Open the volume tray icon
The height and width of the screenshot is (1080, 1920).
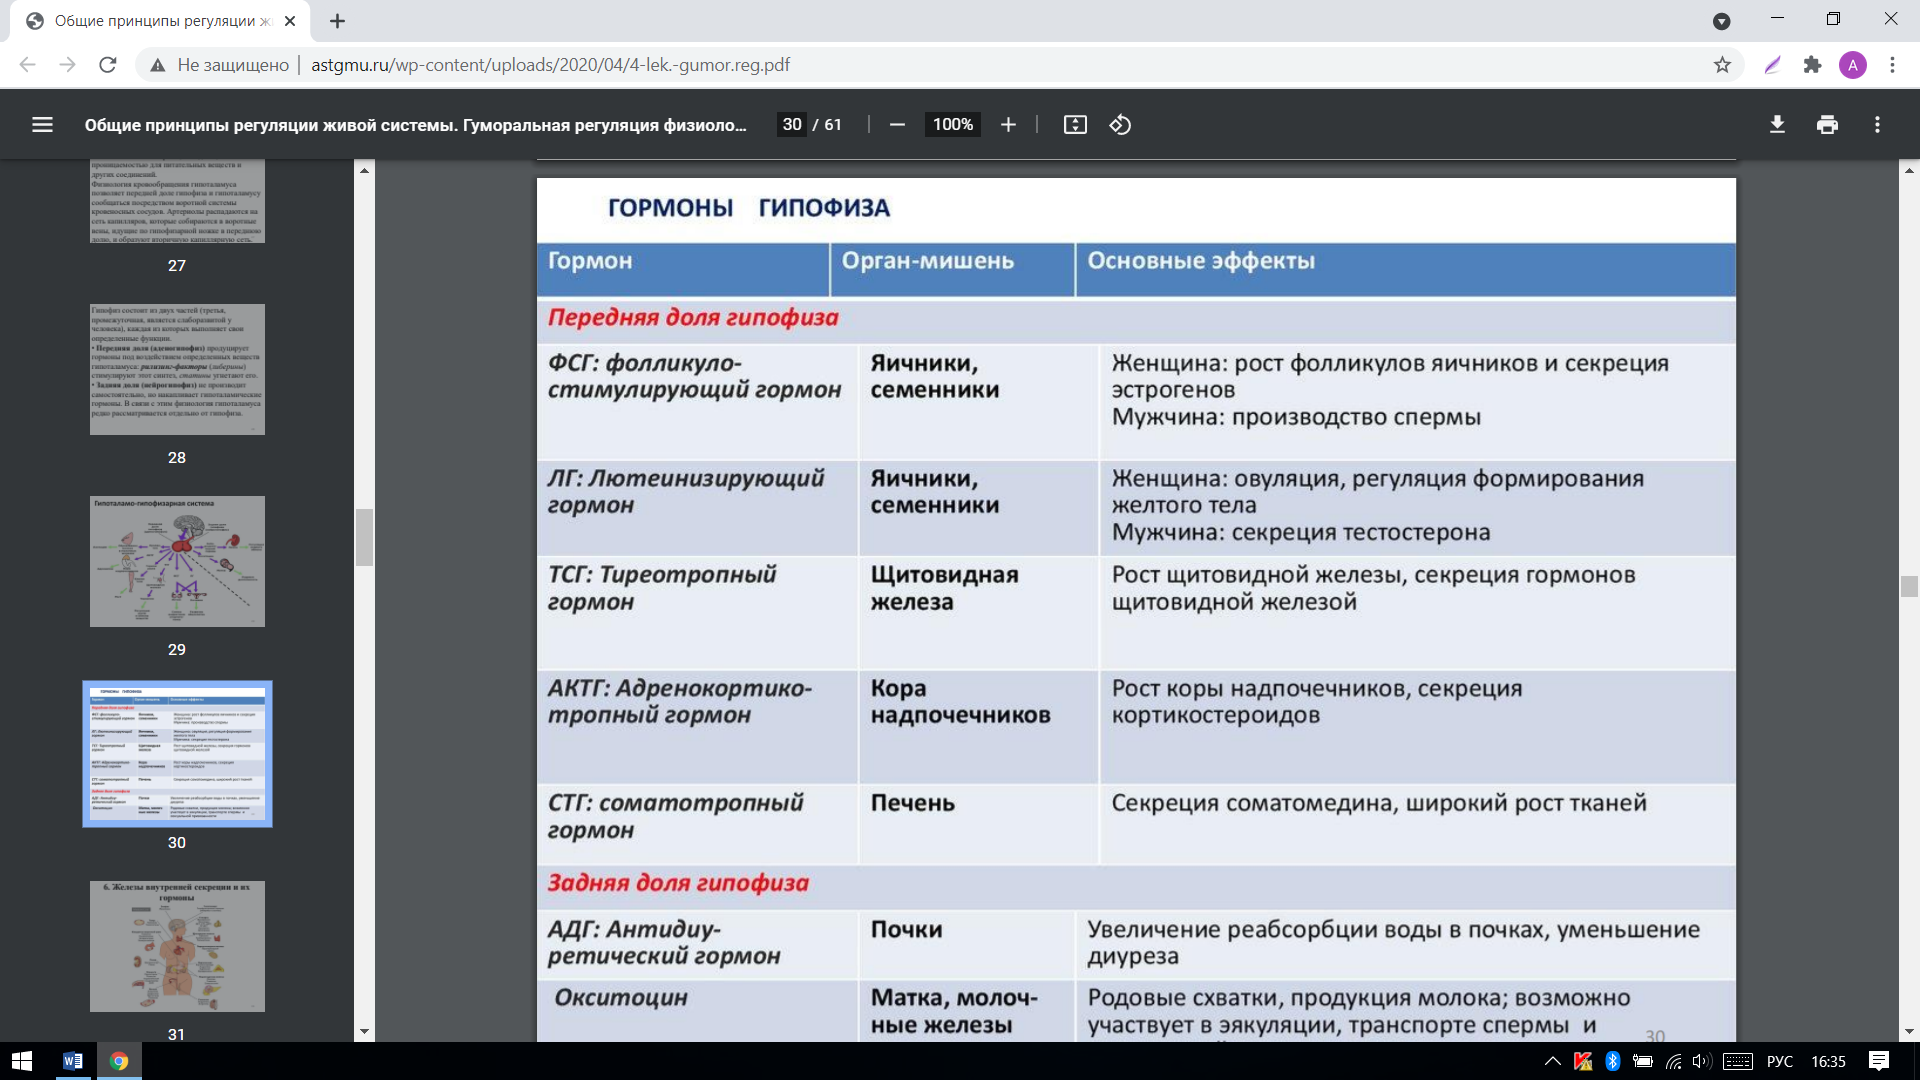click(1701, 1061)
